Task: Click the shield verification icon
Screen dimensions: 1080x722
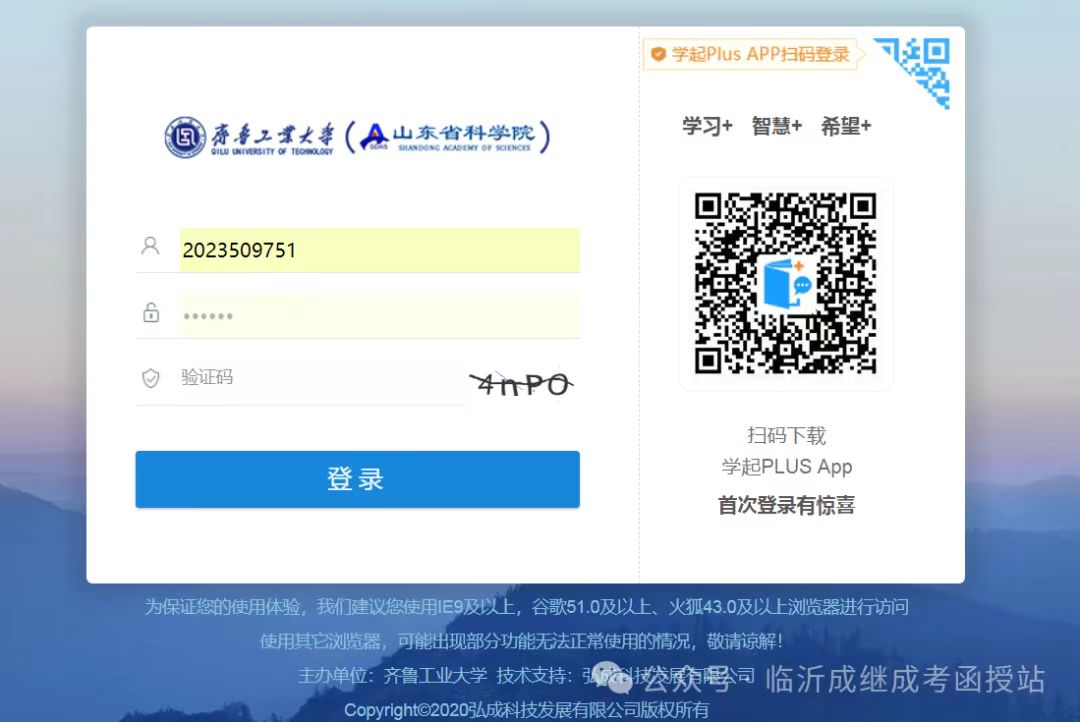Action: click(x=150, y=378)
